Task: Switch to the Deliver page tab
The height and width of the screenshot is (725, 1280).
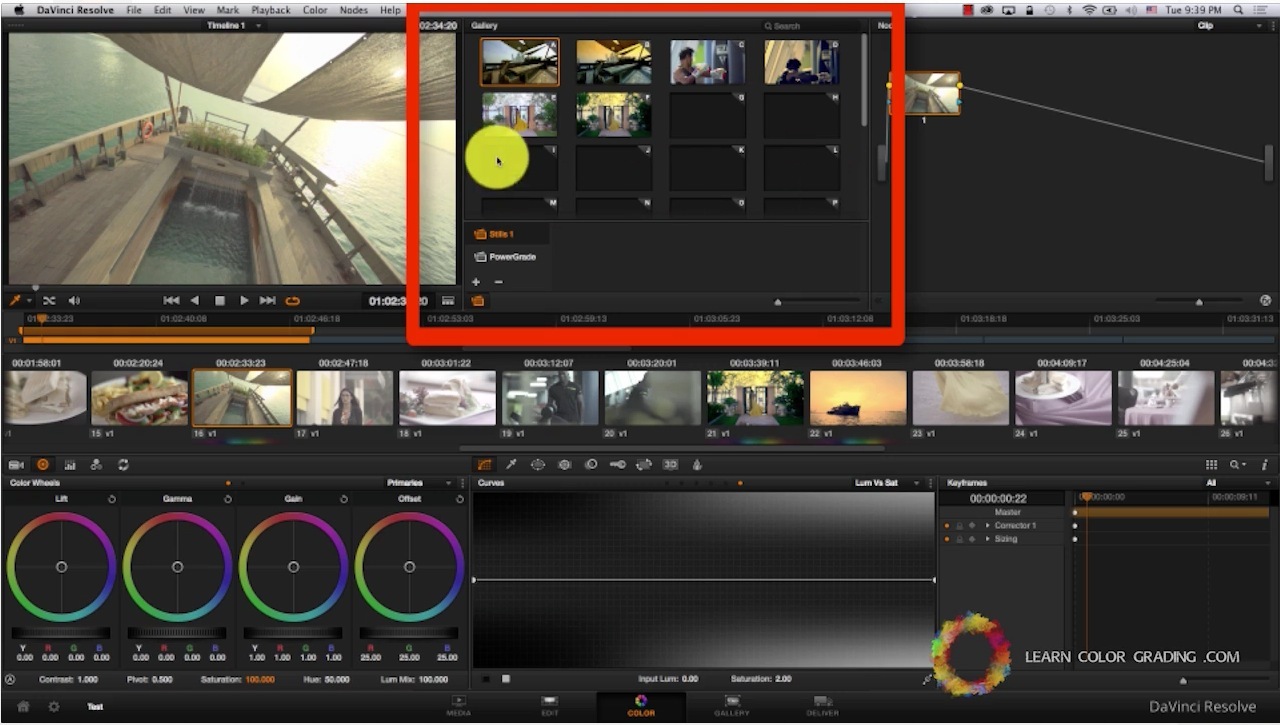Action: (823, 705)
